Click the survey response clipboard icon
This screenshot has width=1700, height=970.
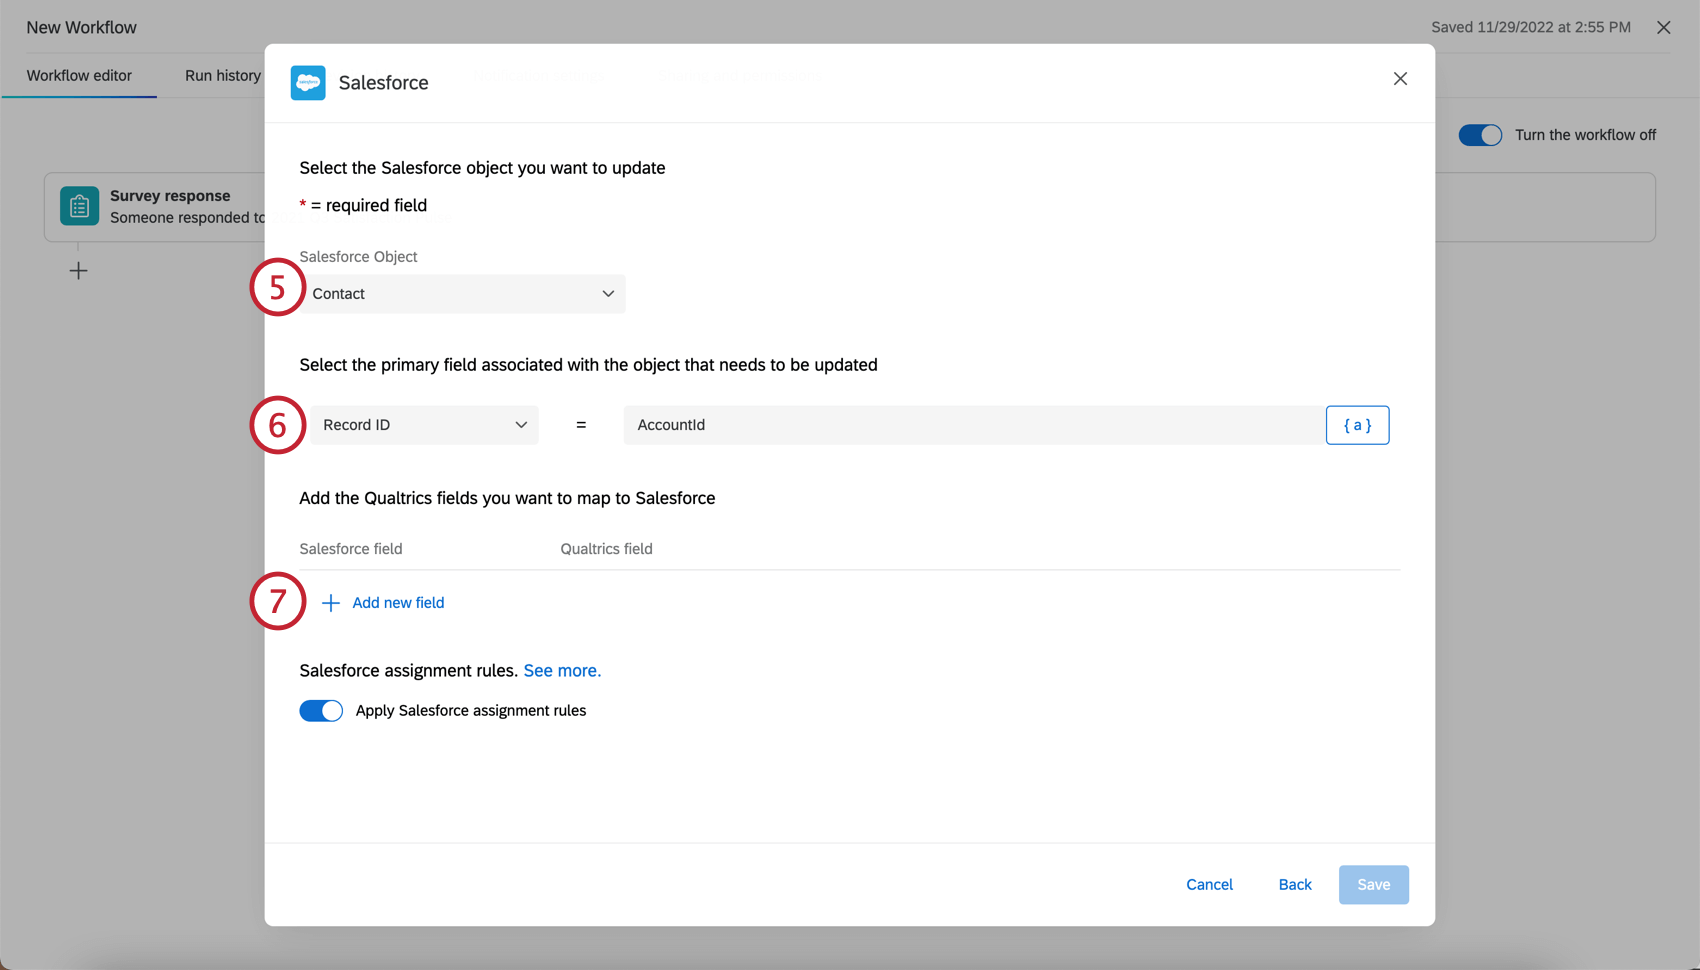pos(79,206)
